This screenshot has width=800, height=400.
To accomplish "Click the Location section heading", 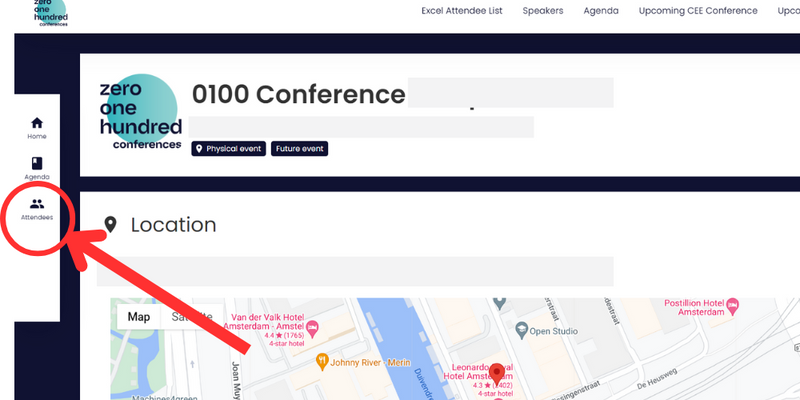I will pyautogui.click(x=173, y=225).
